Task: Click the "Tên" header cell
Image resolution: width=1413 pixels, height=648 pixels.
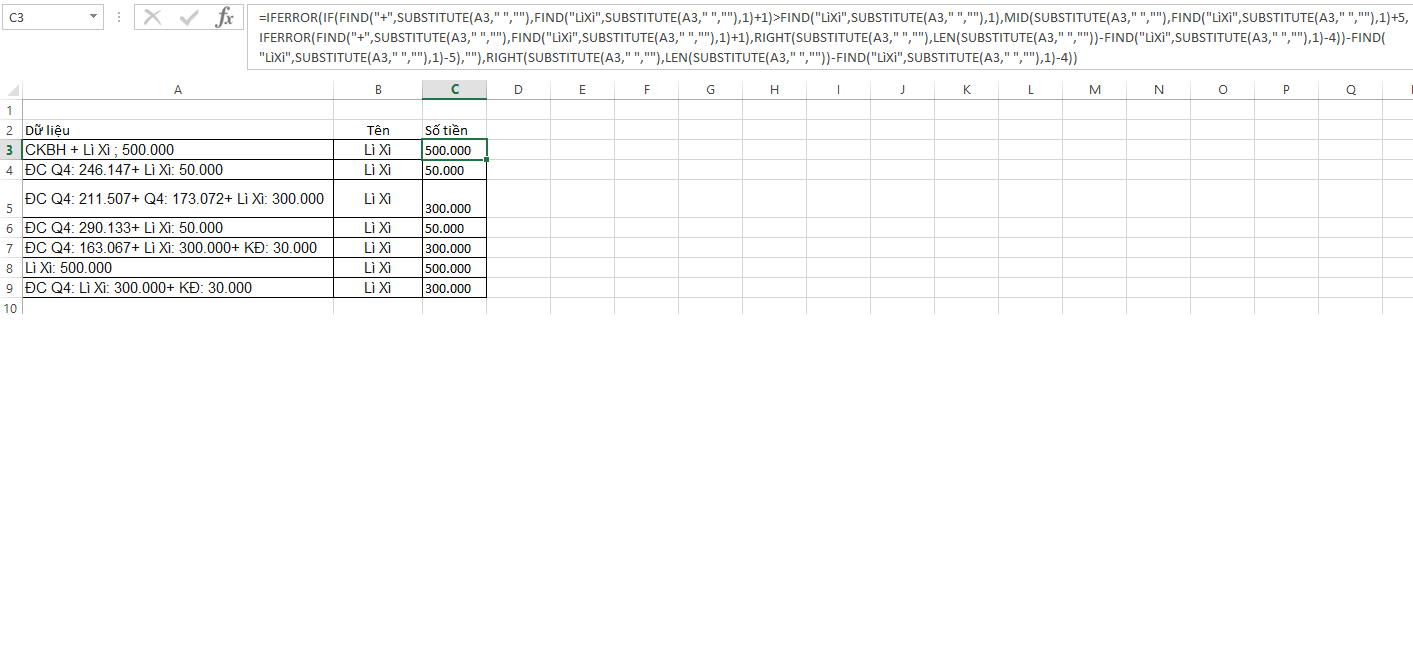Action: [378, 130]
